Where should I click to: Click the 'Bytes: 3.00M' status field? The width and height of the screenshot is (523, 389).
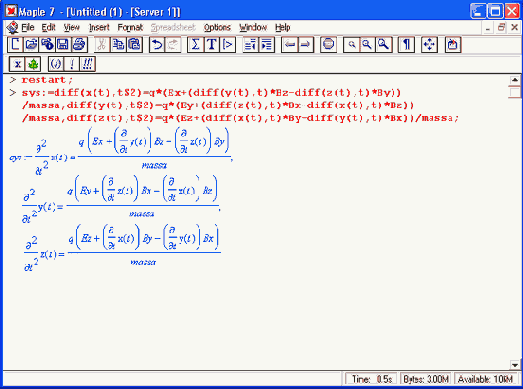425,379
